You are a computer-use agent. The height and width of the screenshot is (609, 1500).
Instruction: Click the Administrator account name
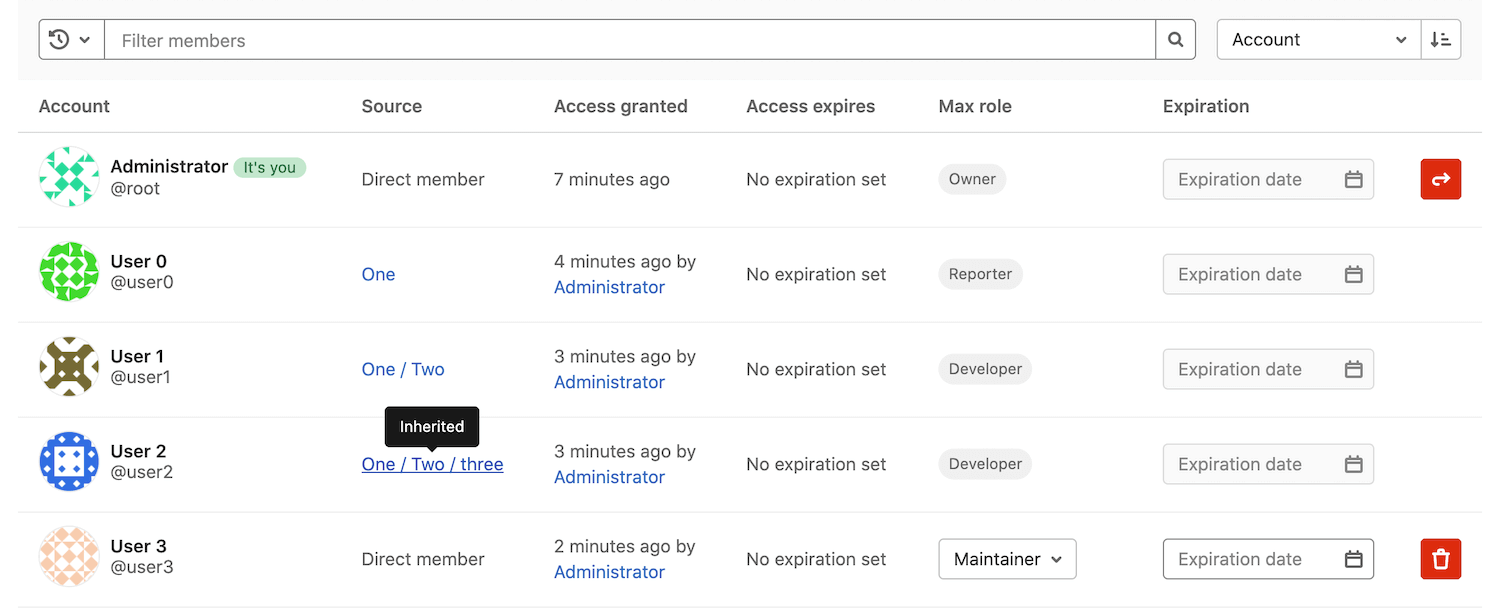169,167
